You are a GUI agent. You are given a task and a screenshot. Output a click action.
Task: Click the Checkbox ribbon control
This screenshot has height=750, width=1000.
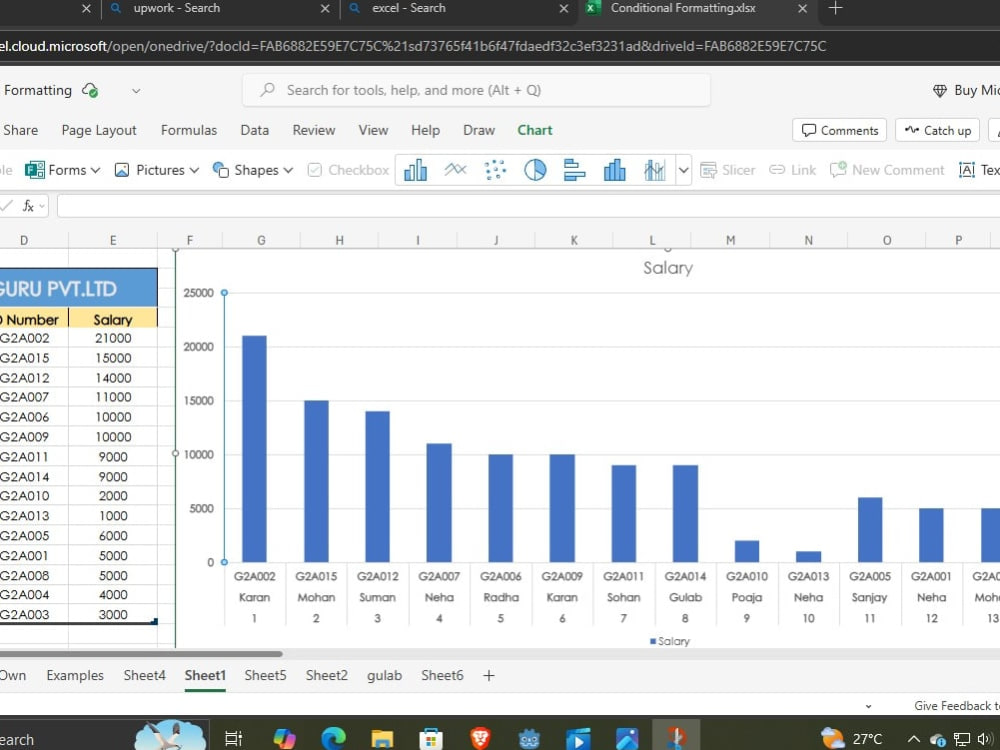click(348, 170)
